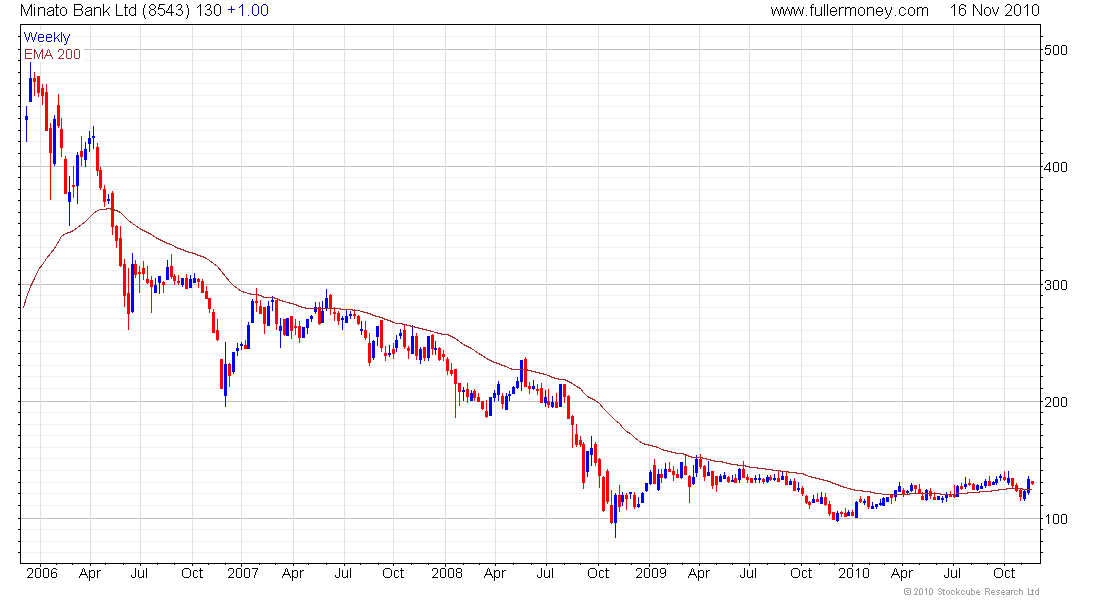The width and height of the screenshot is (1100, 600).
Task: Click the 'Weekly' legend label
Action: (47, 37)
